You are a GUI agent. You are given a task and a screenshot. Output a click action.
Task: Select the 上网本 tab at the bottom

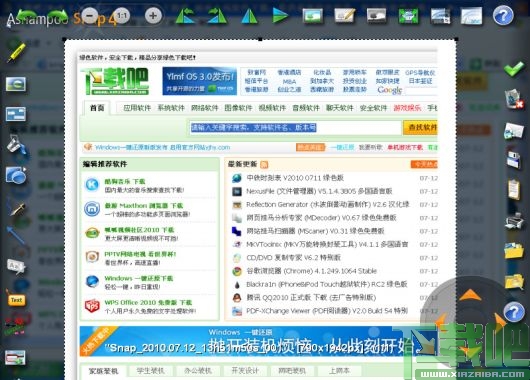click(339, 371)
